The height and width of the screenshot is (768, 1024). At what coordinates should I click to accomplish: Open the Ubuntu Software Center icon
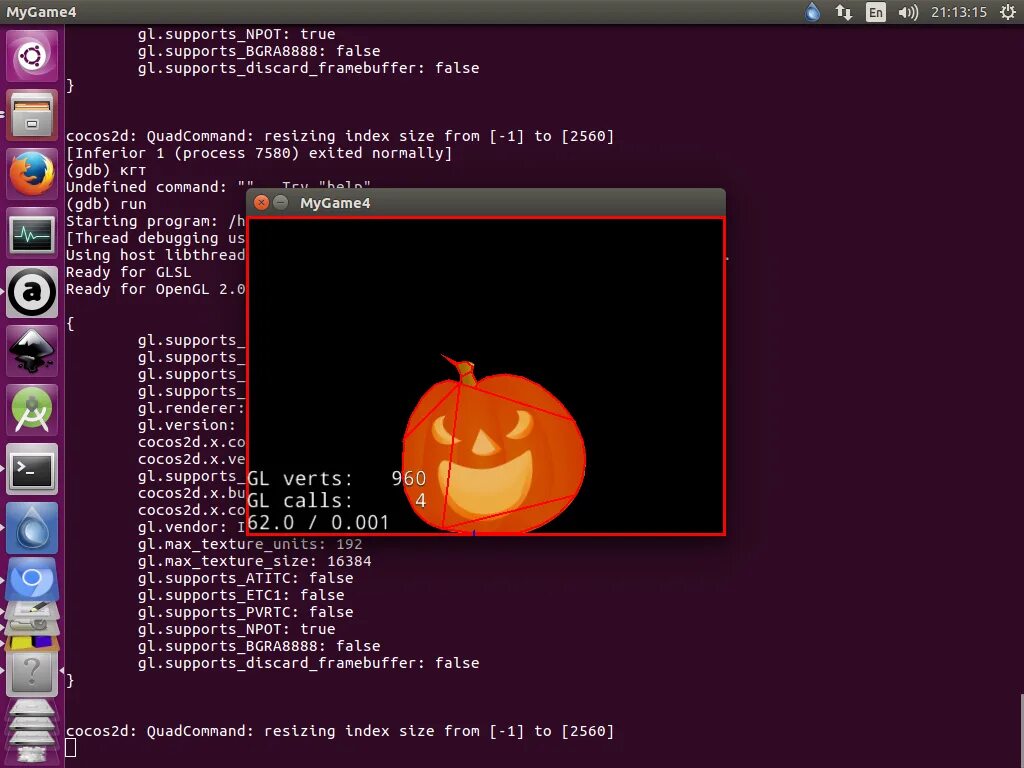point(31,292)
